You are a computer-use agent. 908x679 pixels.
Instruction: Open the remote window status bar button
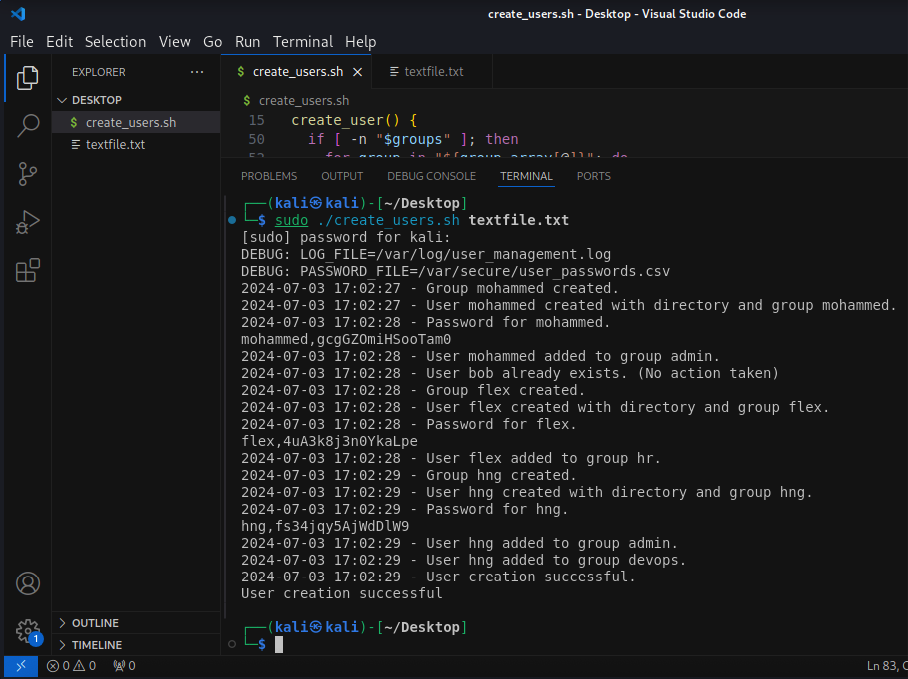click(x=21, y=666)
